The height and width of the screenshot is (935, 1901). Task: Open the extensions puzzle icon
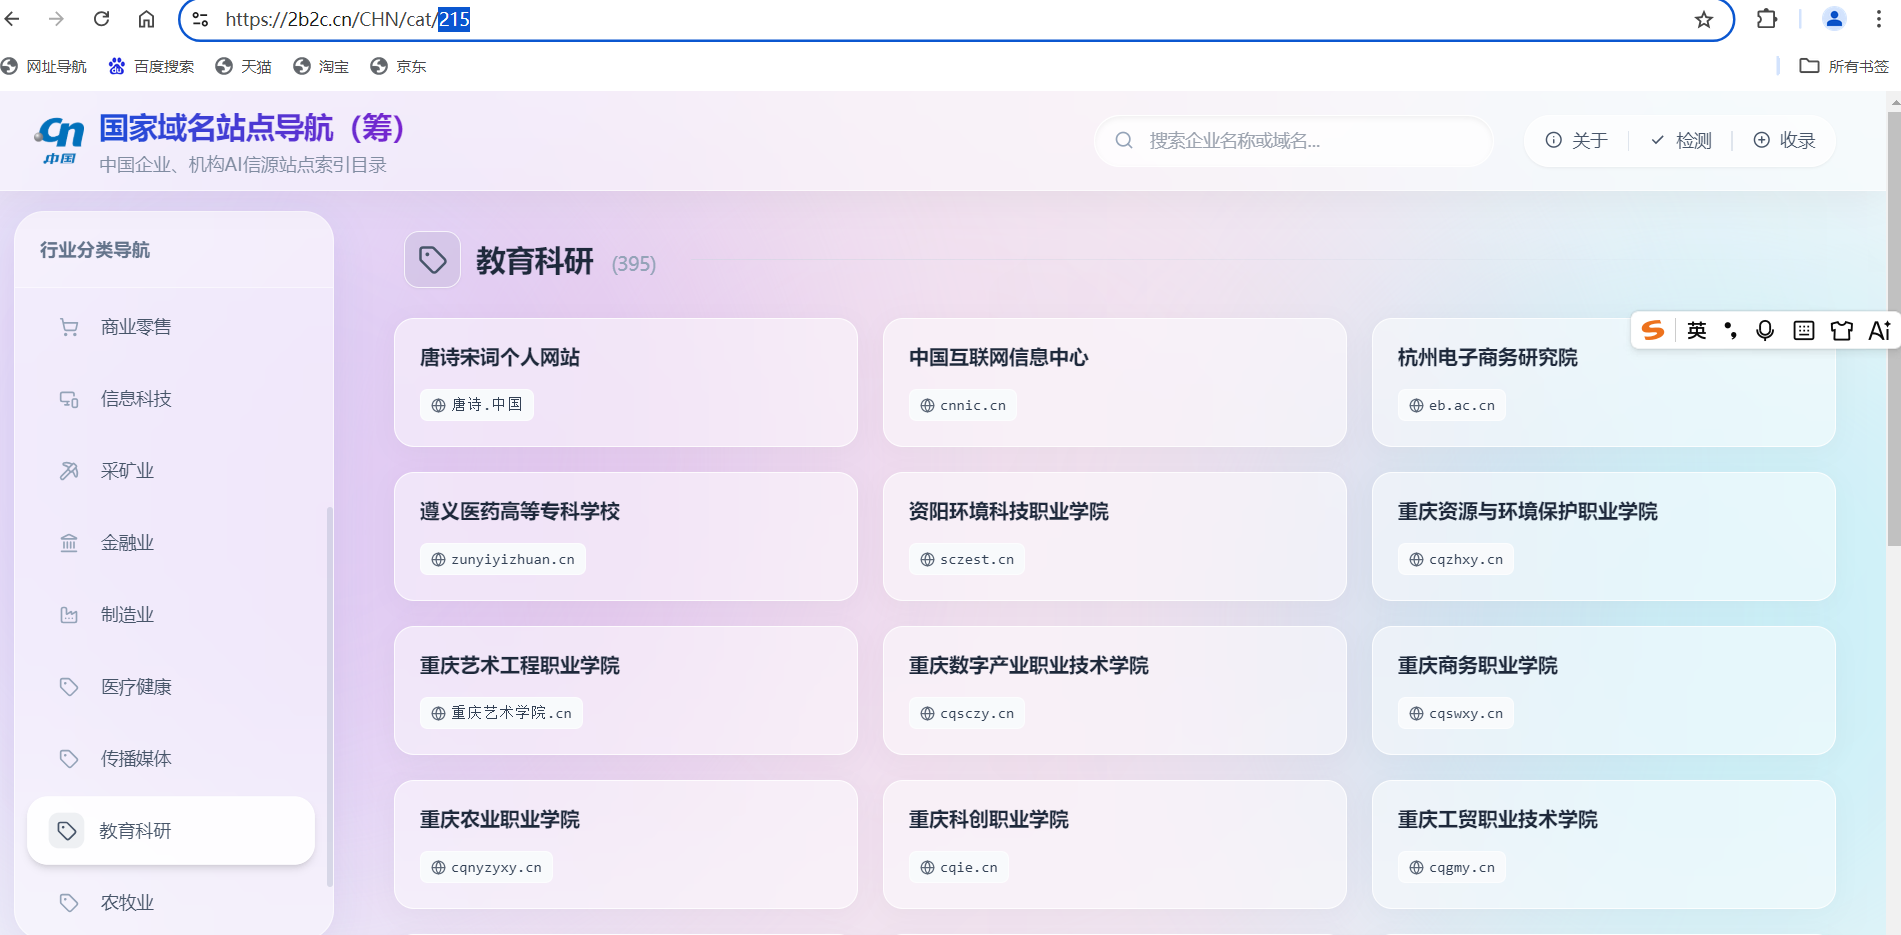tap(1767, 19)
